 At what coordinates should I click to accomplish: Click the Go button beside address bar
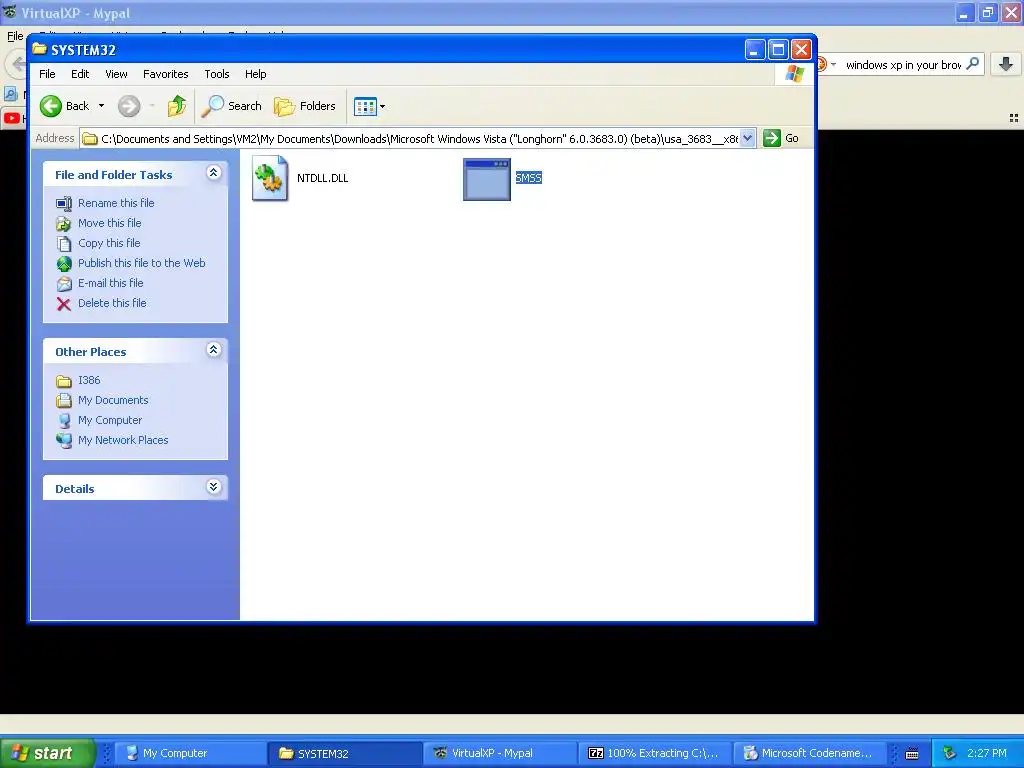coord(781,138)
